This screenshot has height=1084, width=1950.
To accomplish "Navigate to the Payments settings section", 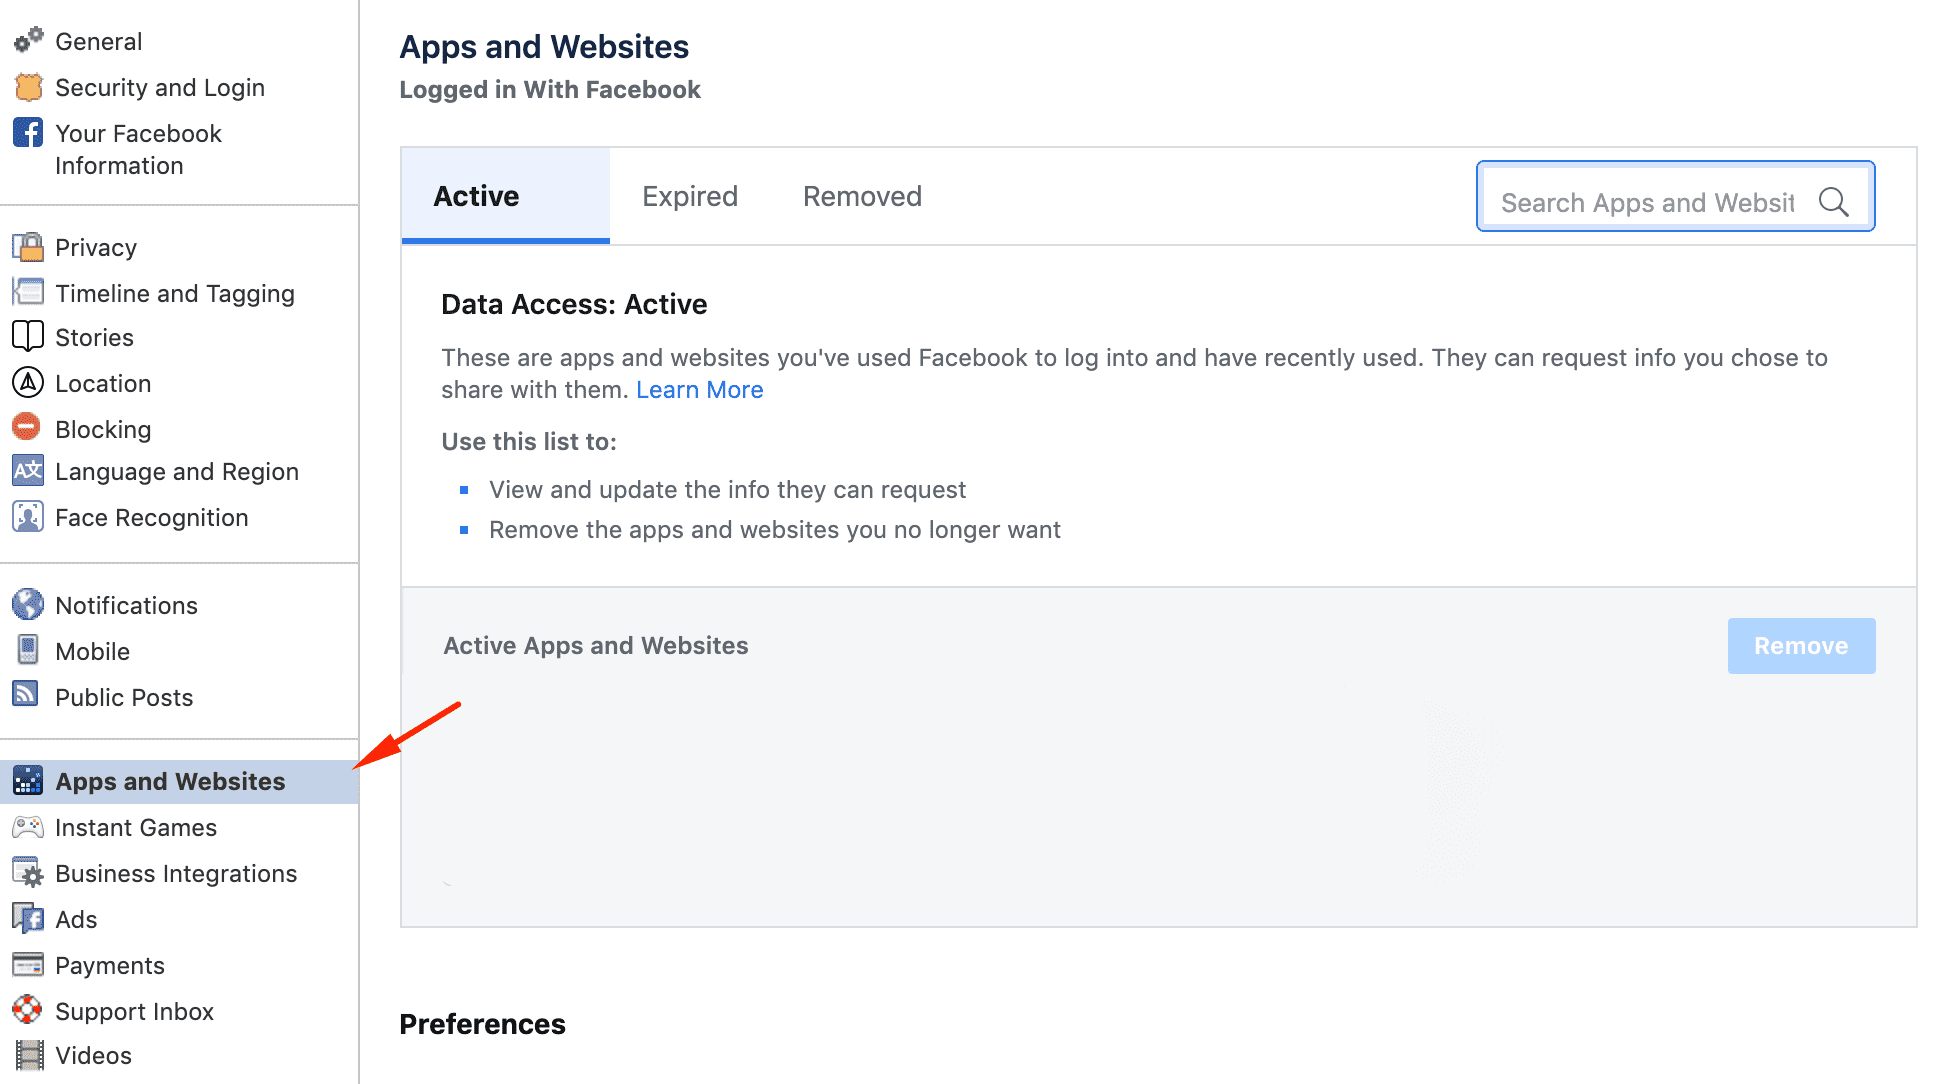I will point(107,964).
